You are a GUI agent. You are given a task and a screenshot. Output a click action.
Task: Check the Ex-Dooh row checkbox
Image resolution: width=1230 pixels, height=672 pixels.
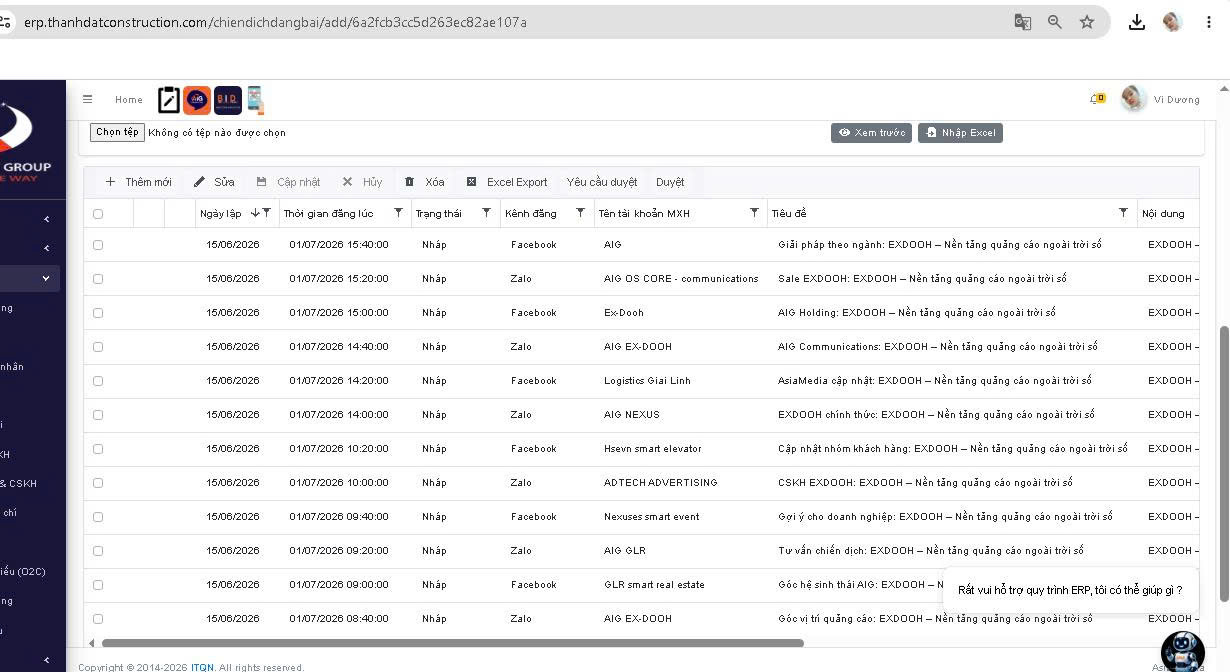coord(98,313)
